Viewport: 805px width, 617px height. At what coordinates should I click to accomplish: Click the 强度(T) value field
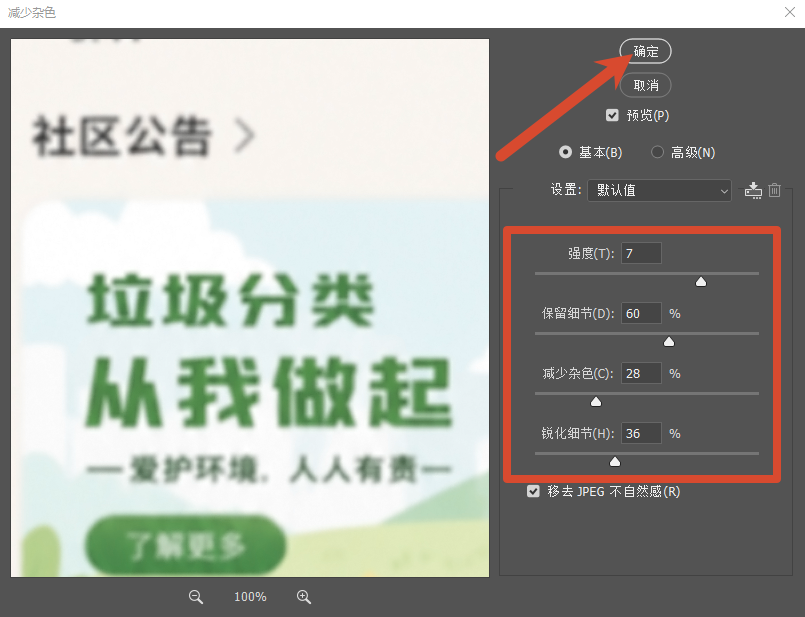coord(641,254)
